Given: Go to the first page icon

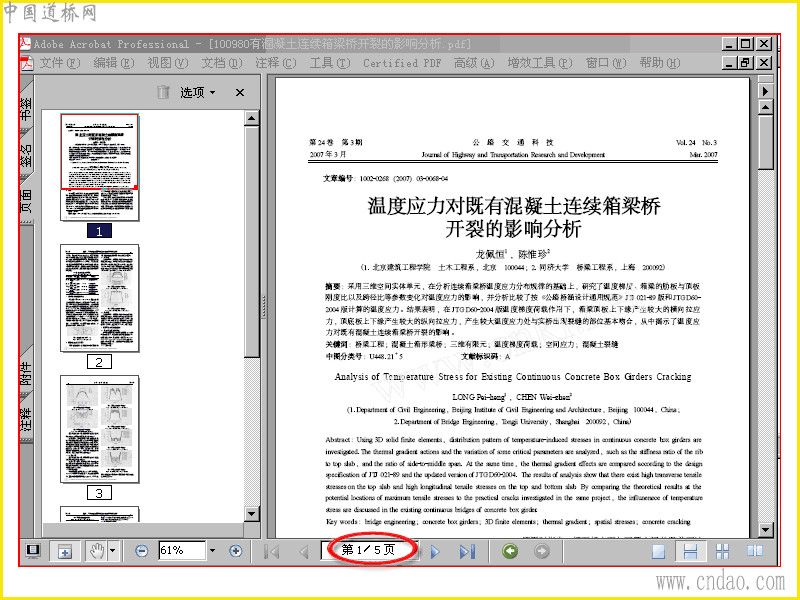Looking at the screenshot, I should click(272, 552).
